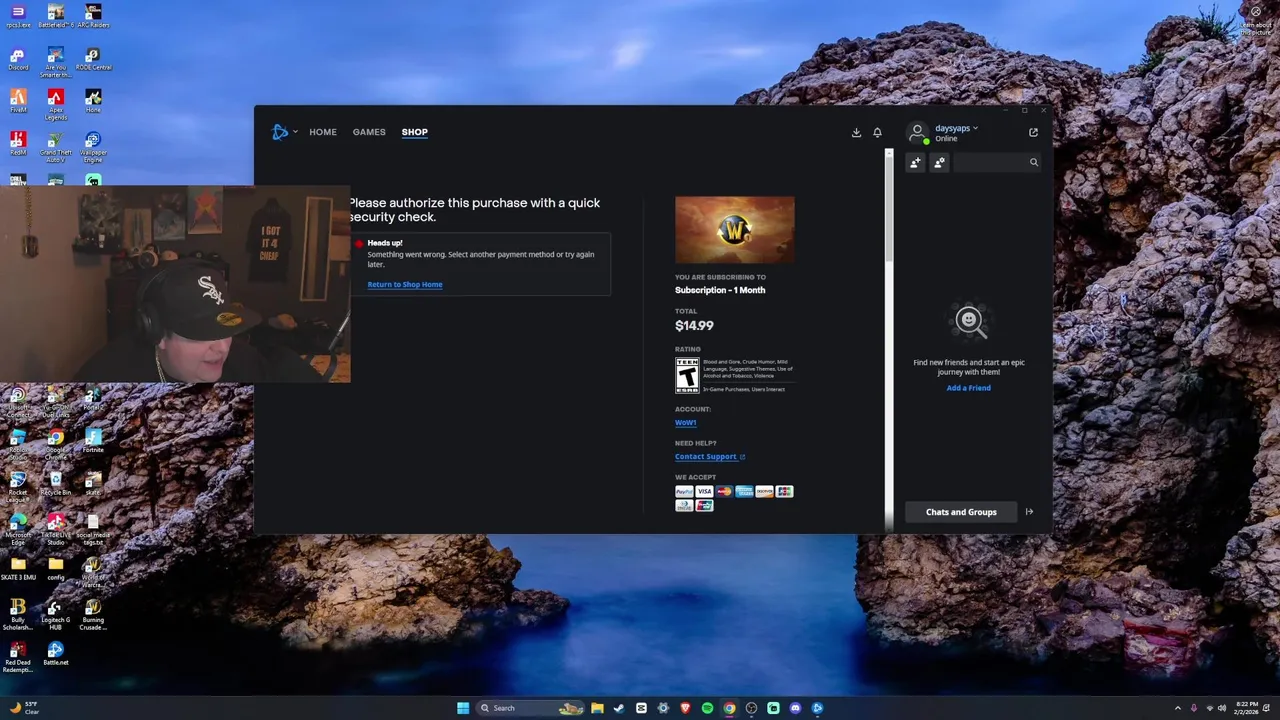Viewport: 1280px width, 720px height.
Task: Open the Windows Start menu
Action: click(x=463, y=708)
